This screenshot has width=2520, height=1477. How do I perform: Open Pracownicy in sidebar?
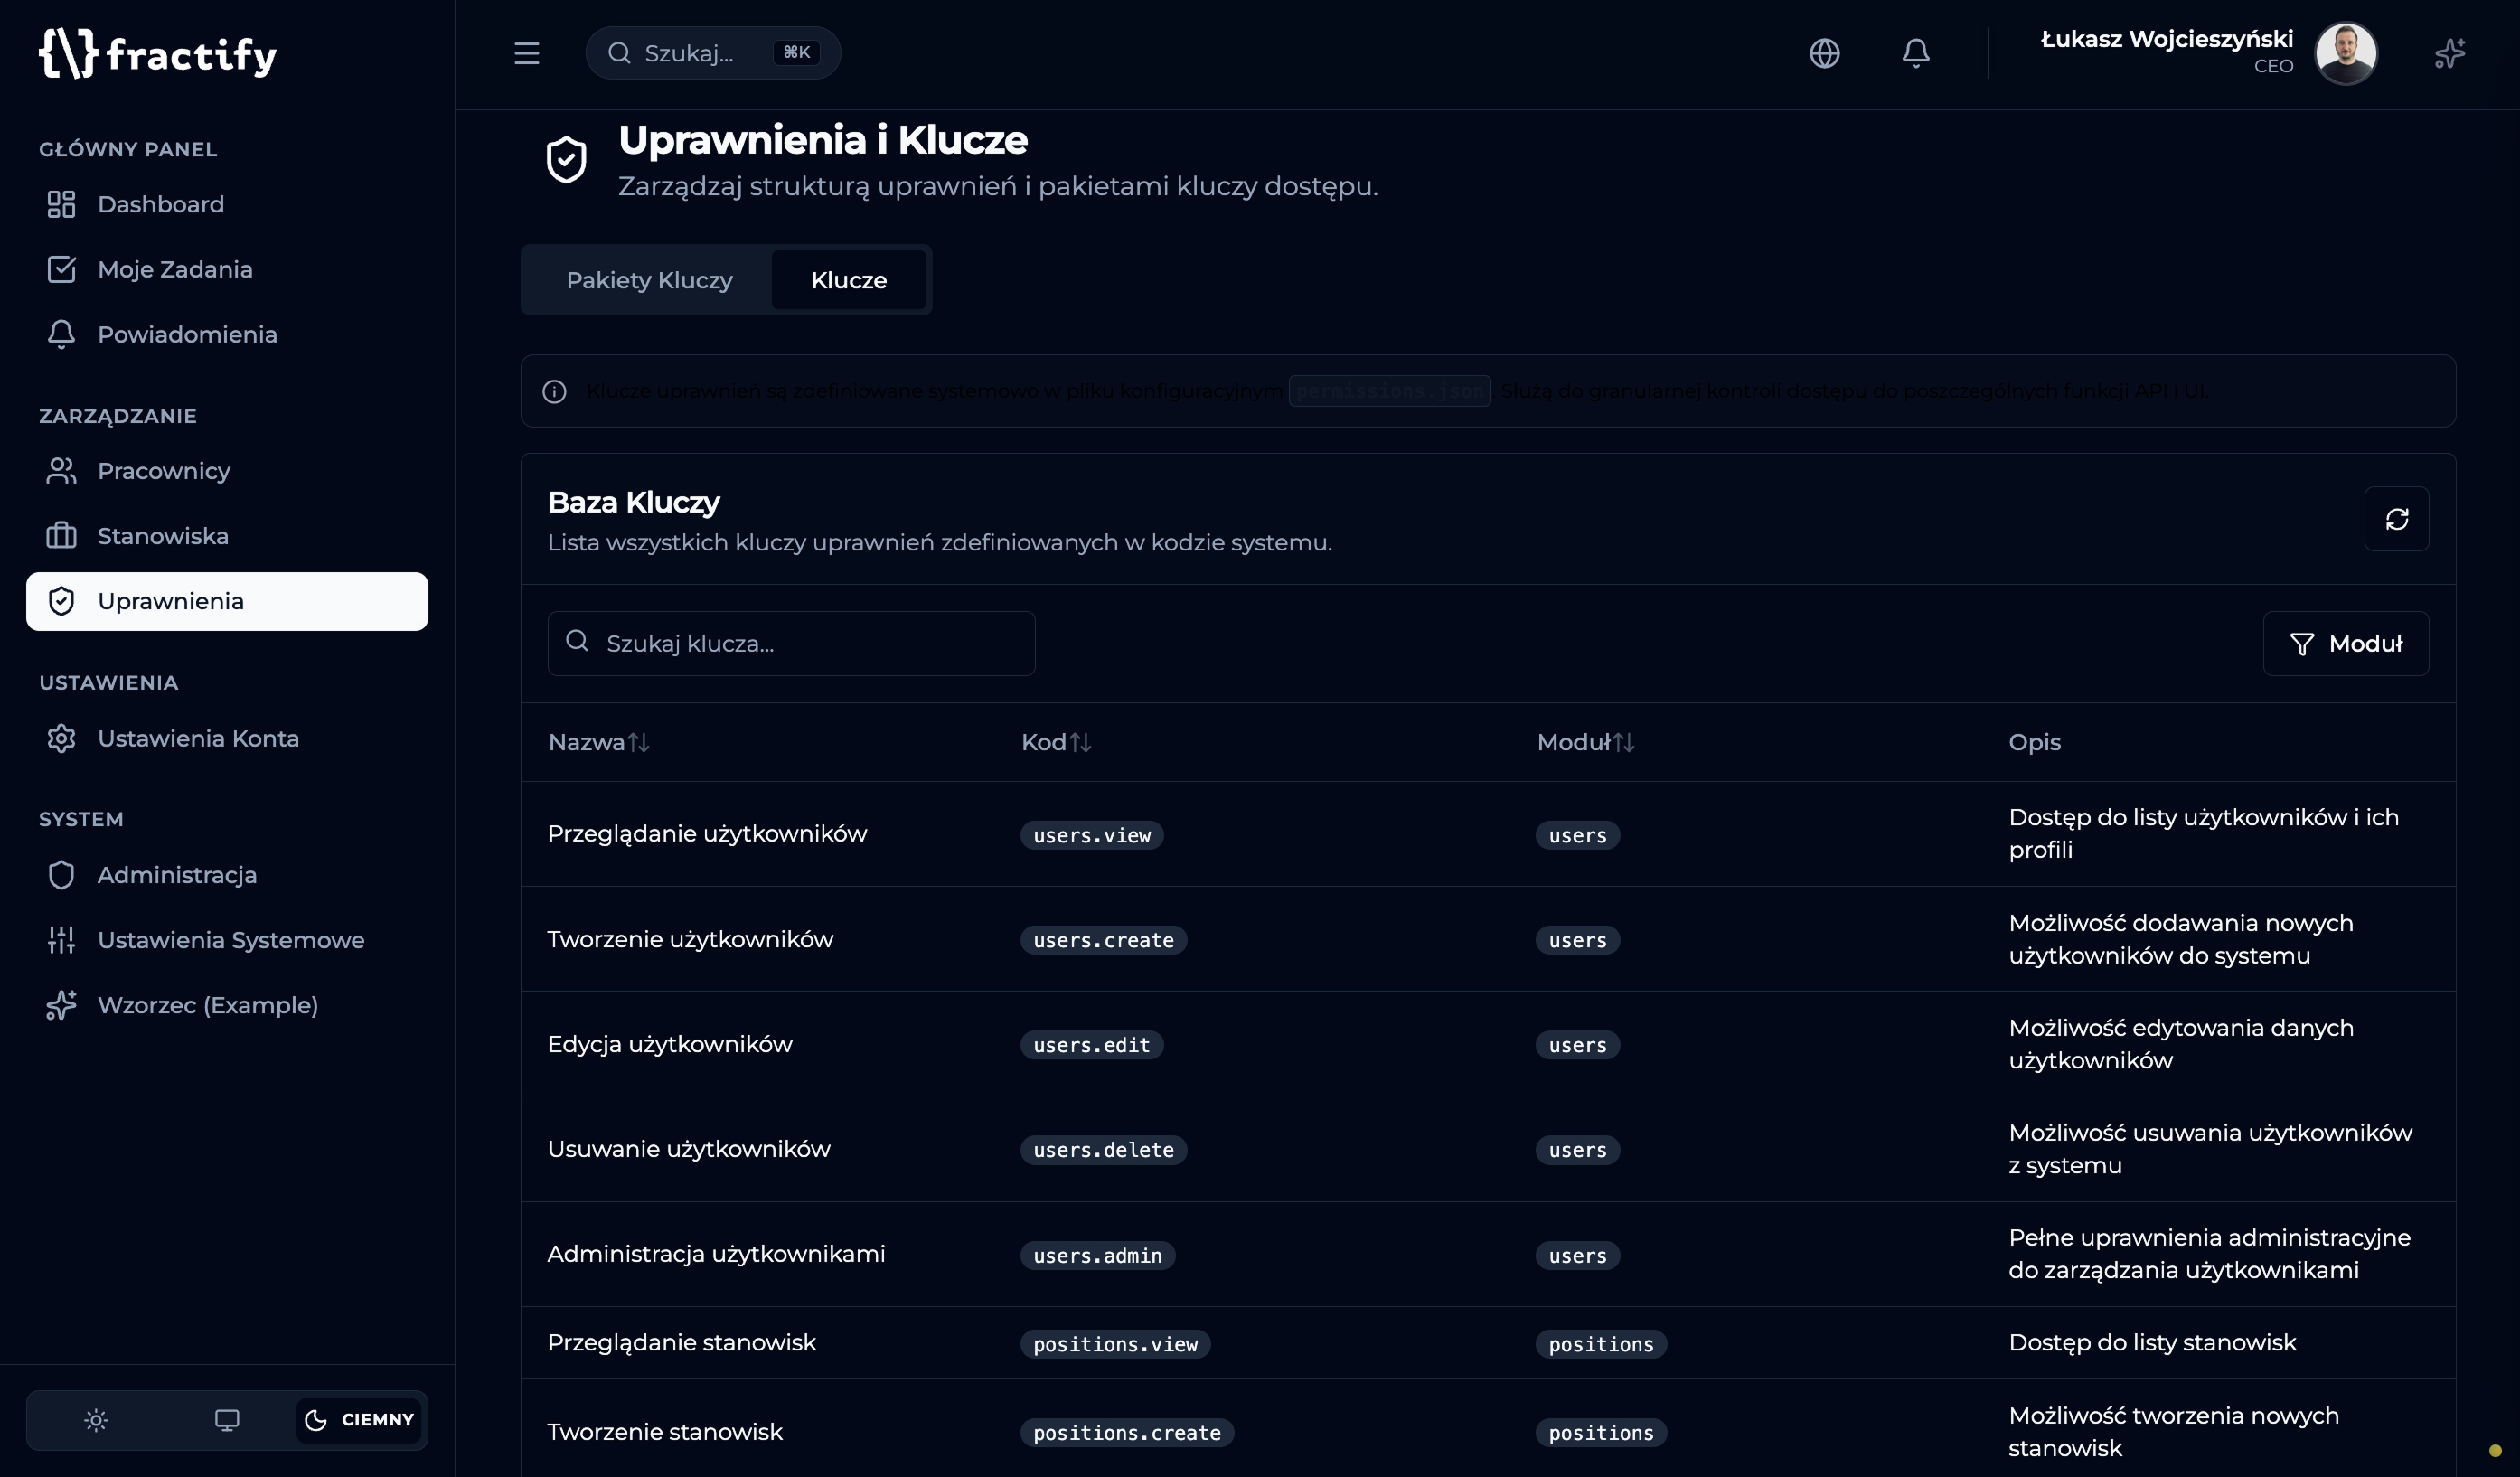point(227,471)
